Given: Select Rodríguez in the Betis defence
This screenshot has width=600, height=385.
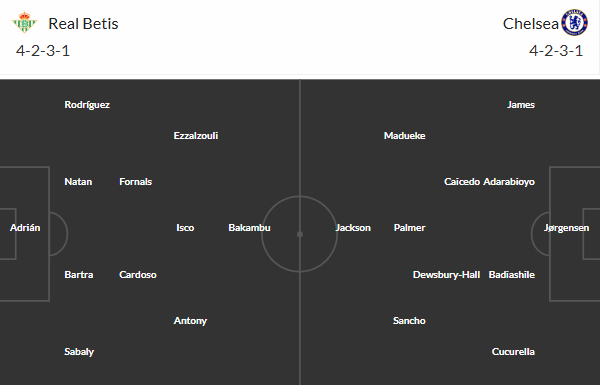Looking at the screenshot, I should [87, 105].
